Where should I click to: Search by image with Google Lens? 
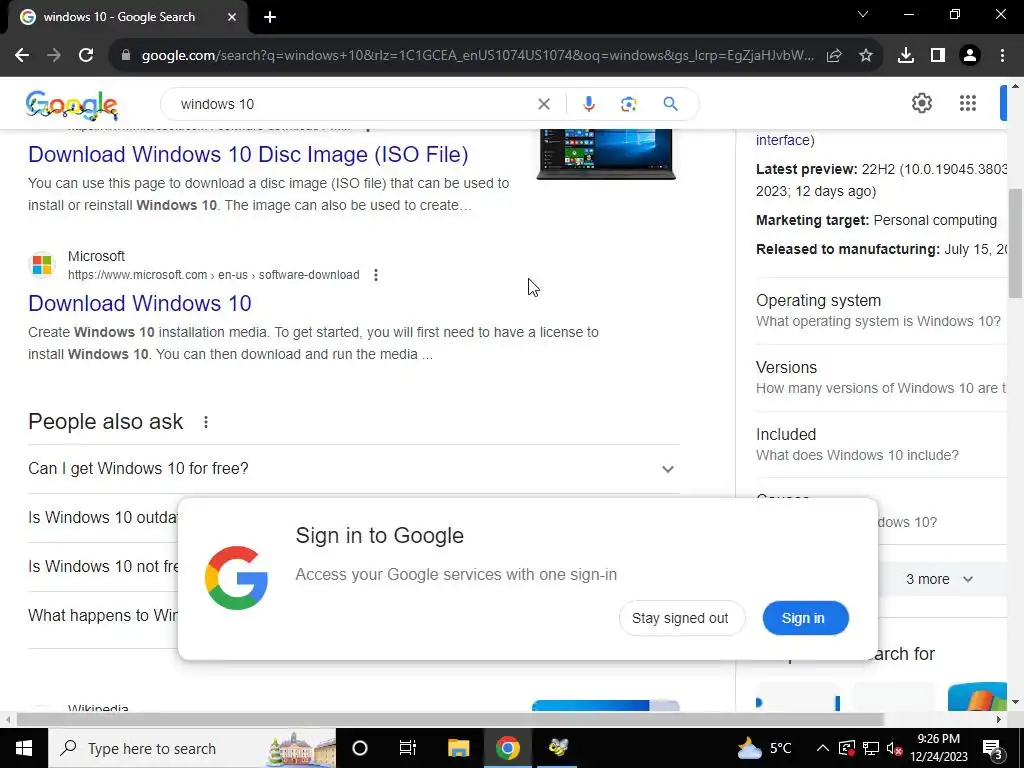pyautogui.click(x=628, y=104)
